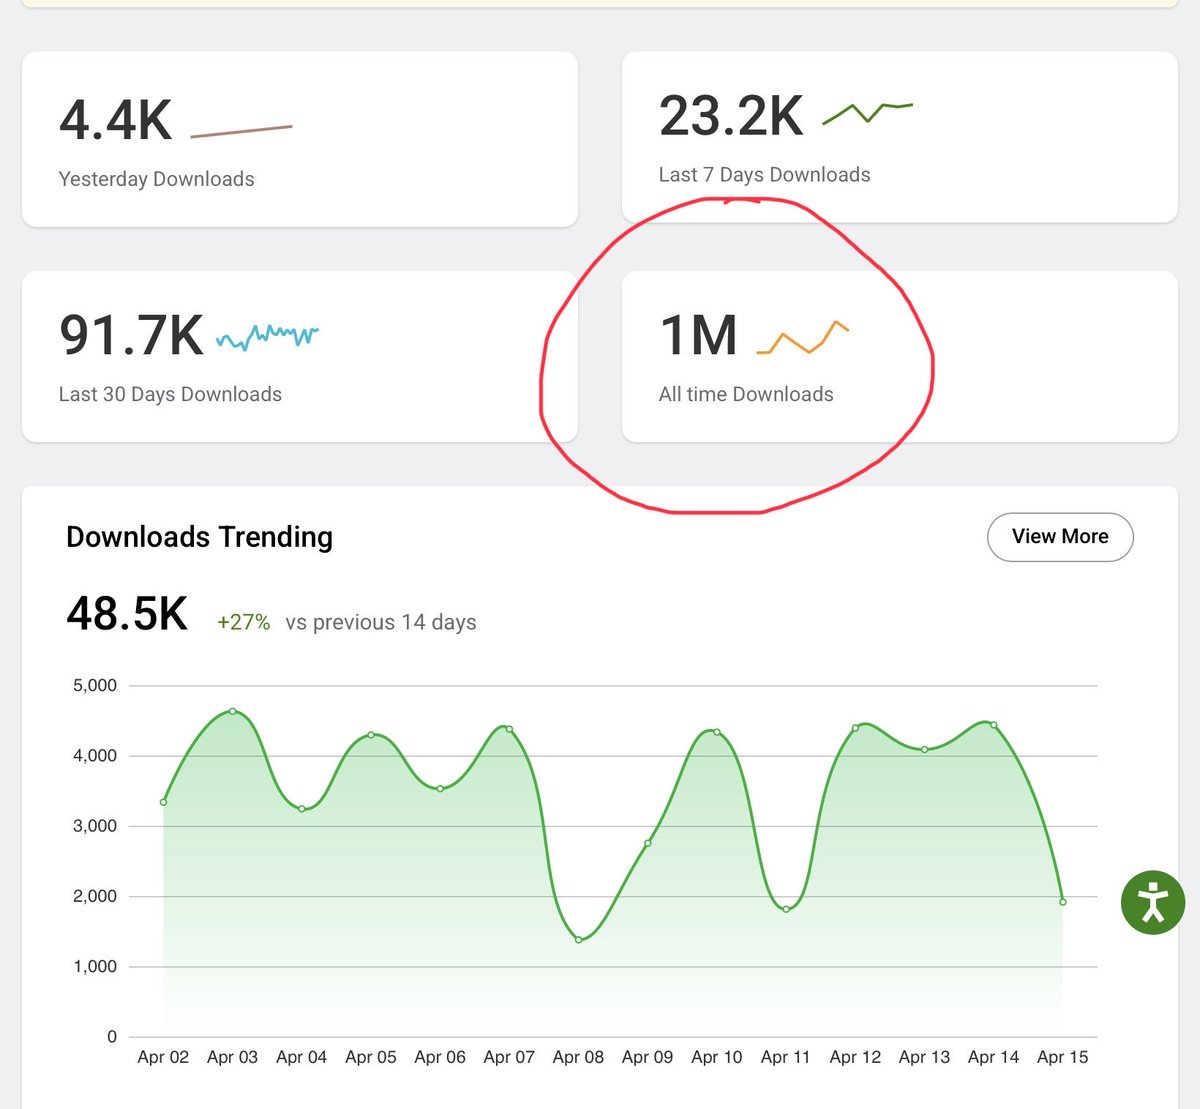The height and width of the screenshot is (1109, 1200).
Task: Select the Apr 09 data point
Action: (648, 844)
